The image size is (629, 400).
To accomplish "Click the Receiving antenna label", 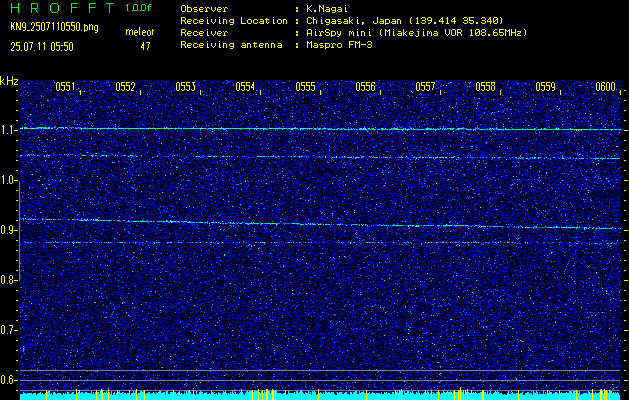I will pos(231,45).
